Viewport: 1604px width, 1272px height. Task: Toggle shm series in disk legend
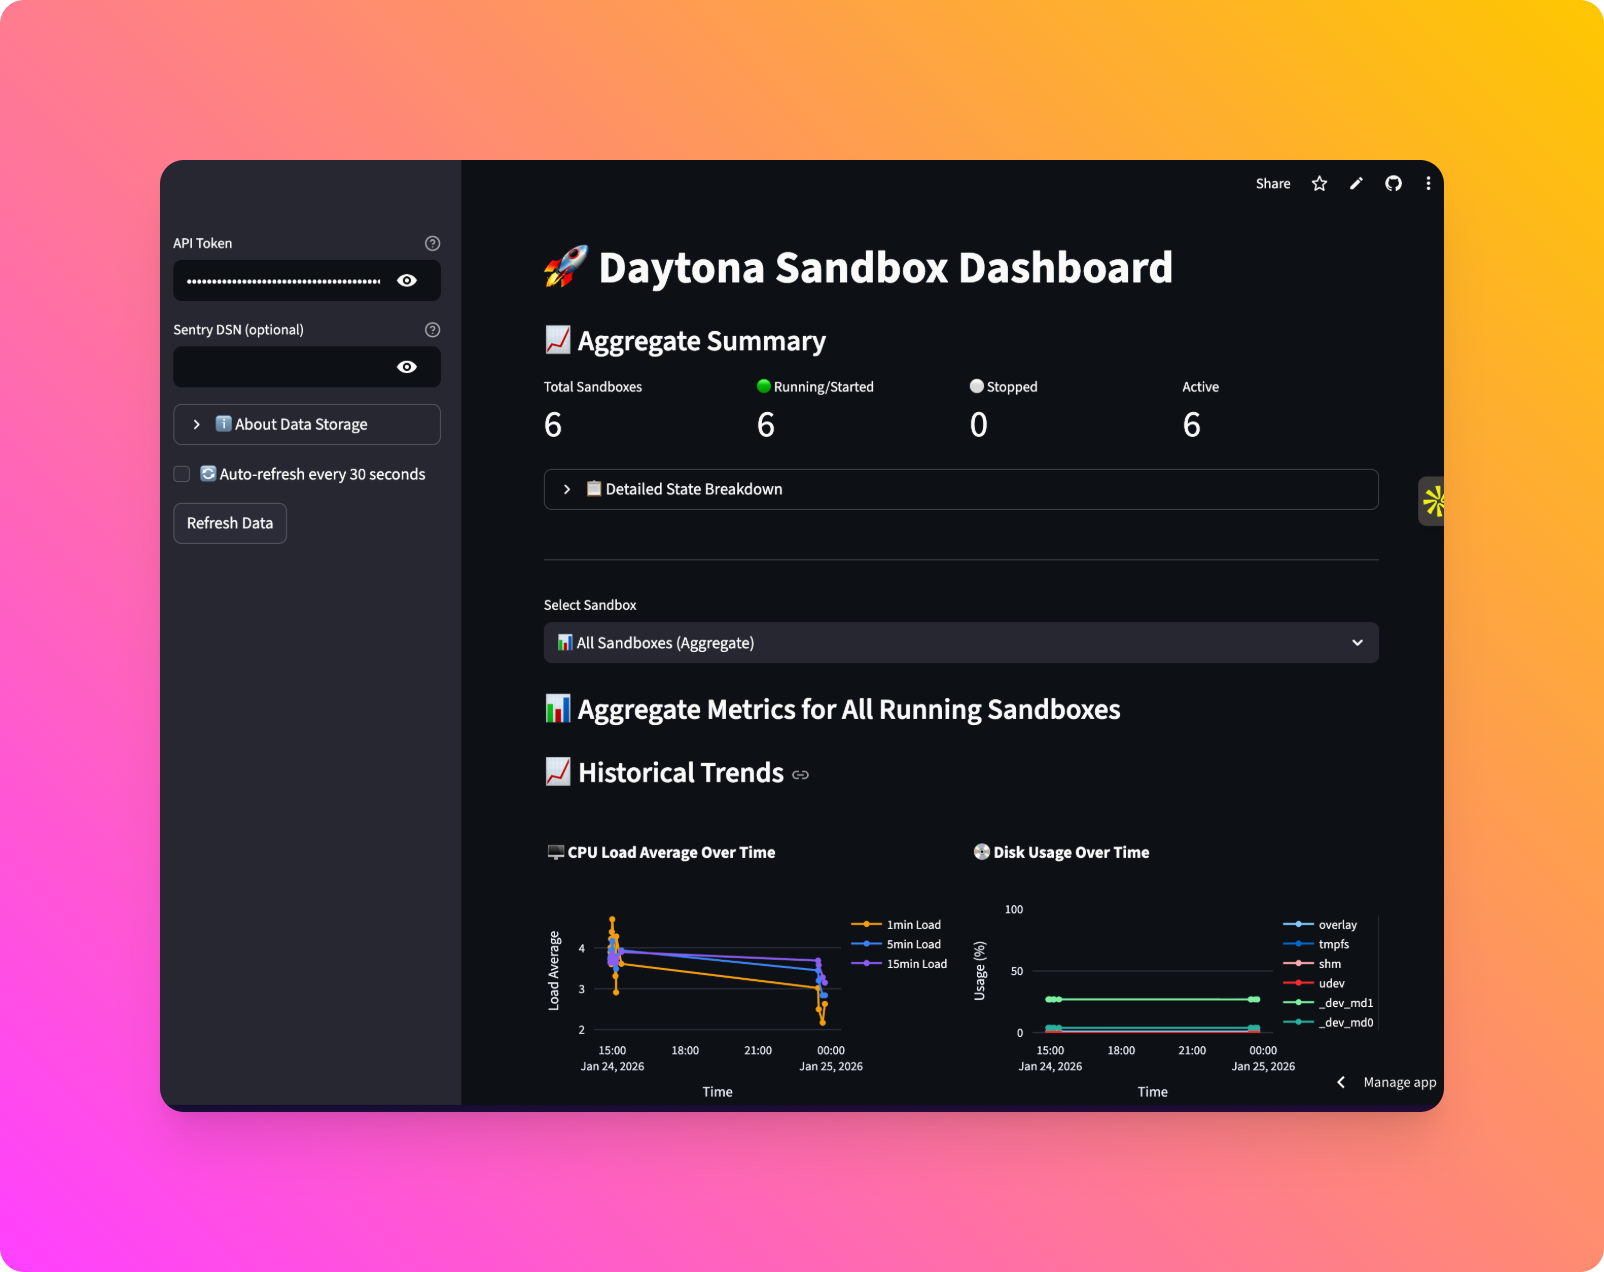click(x=1313, y=964)
